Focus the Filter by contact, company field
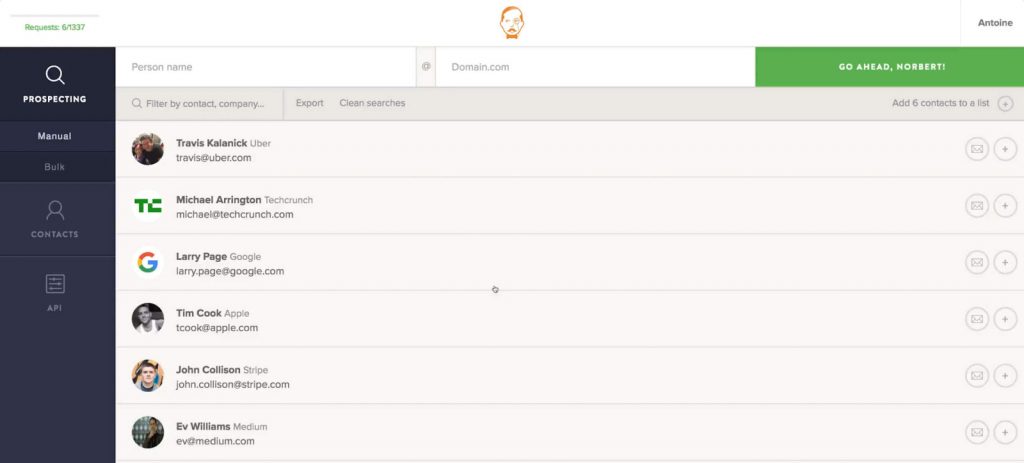 tap(200, 104)
